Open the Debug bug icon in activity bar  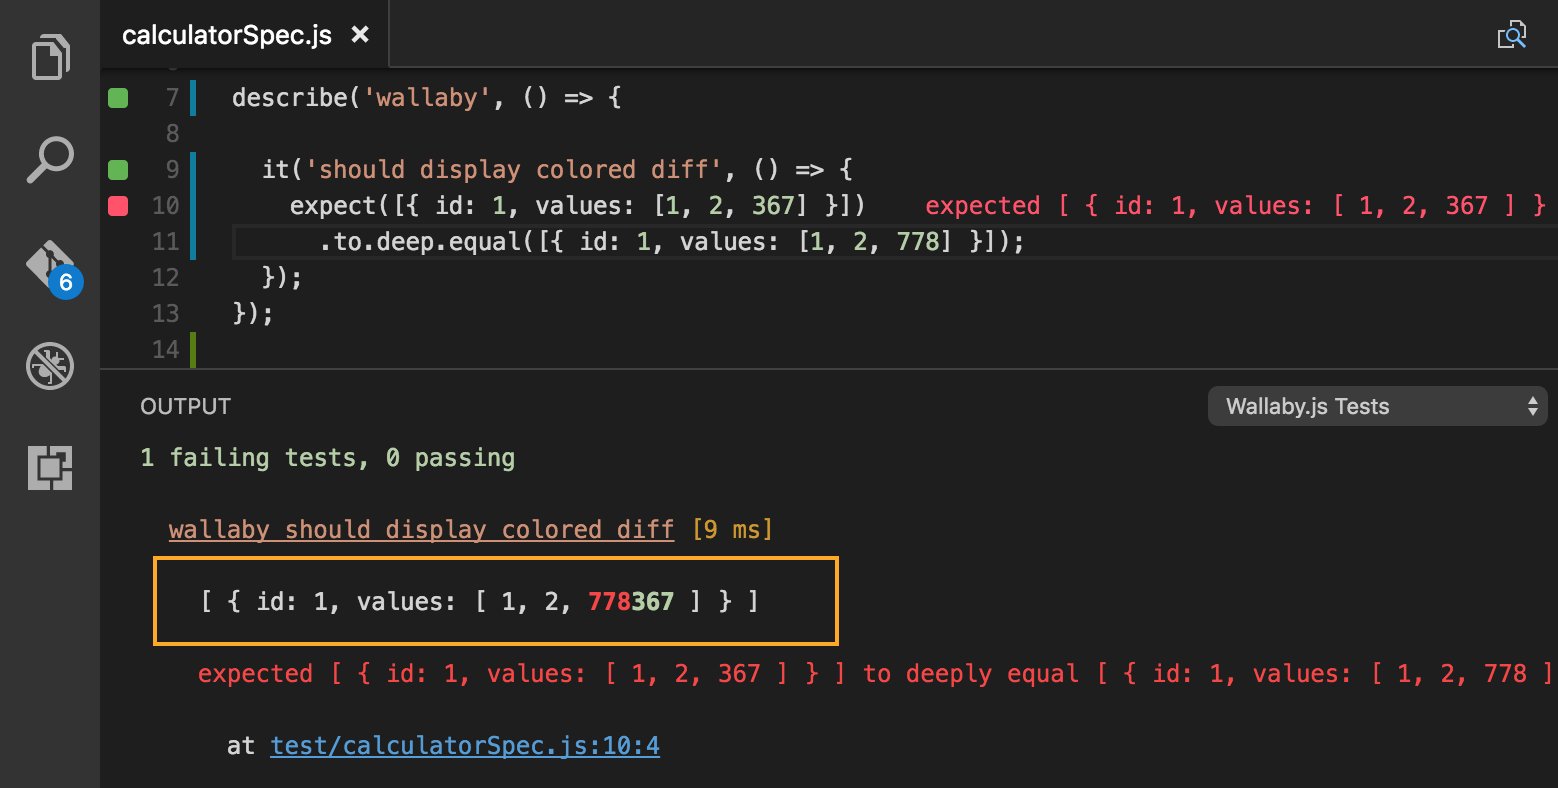pyautogui.click(x=50, y=366)
